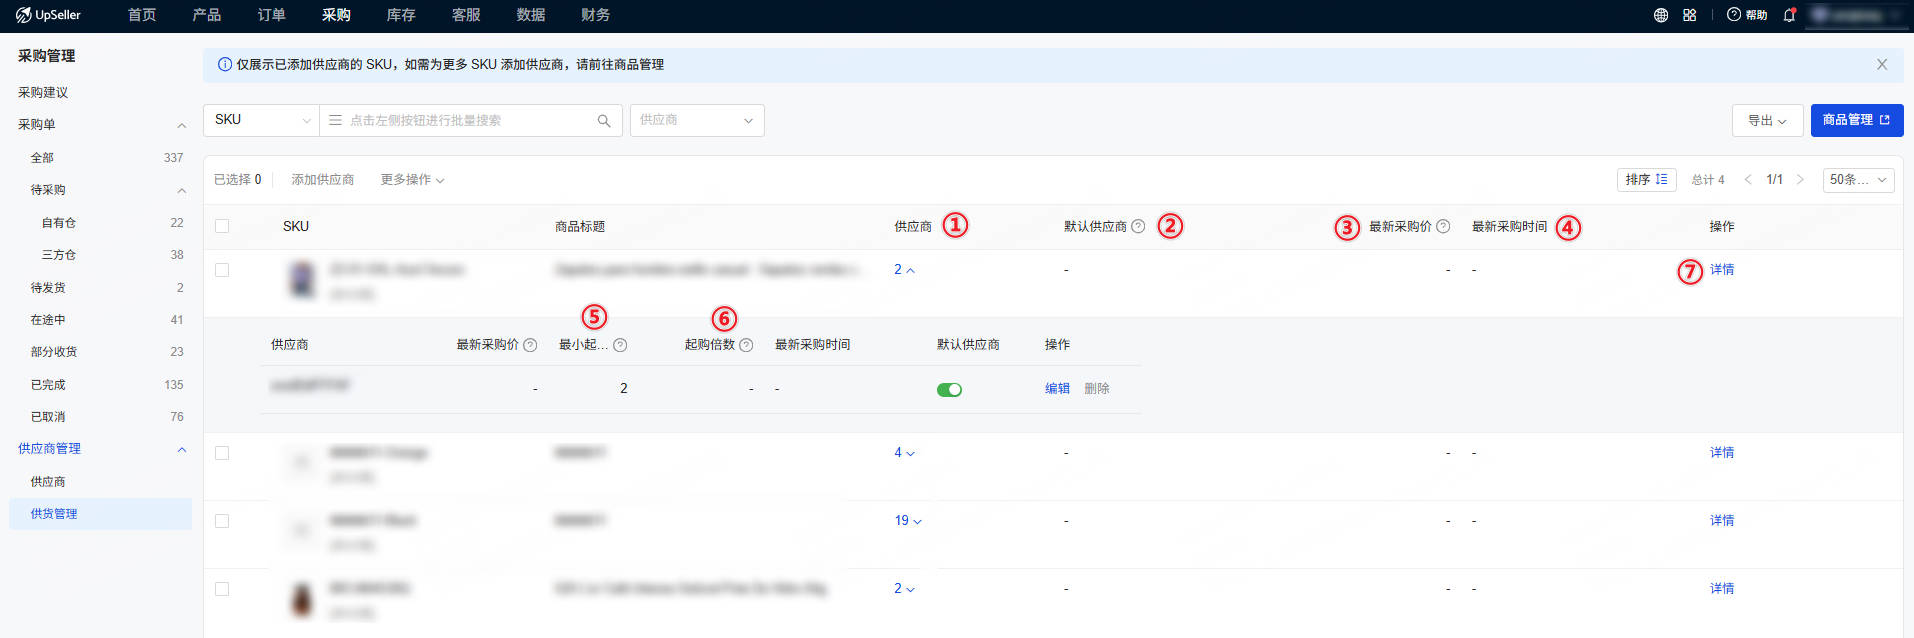Open the 库存 top menu
Viewport: 1914px width, 638px height.
point(401,15)
